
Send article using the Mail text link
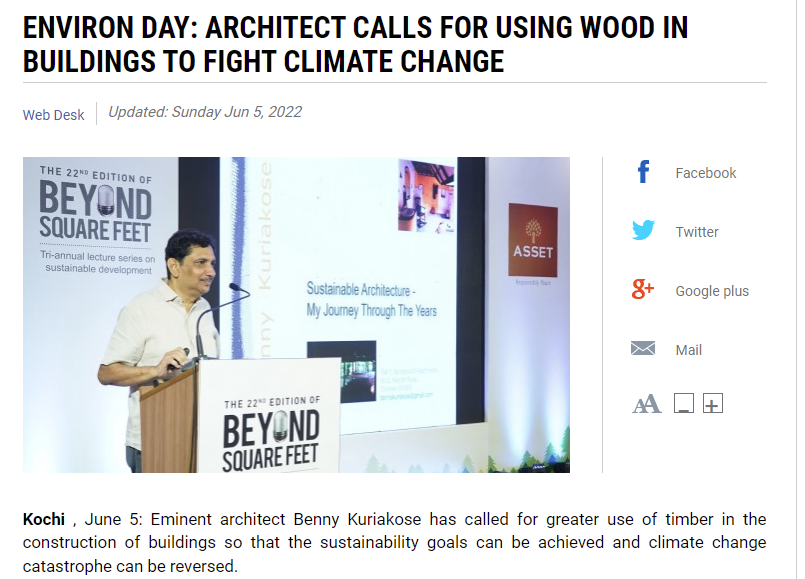coord(688,350)
